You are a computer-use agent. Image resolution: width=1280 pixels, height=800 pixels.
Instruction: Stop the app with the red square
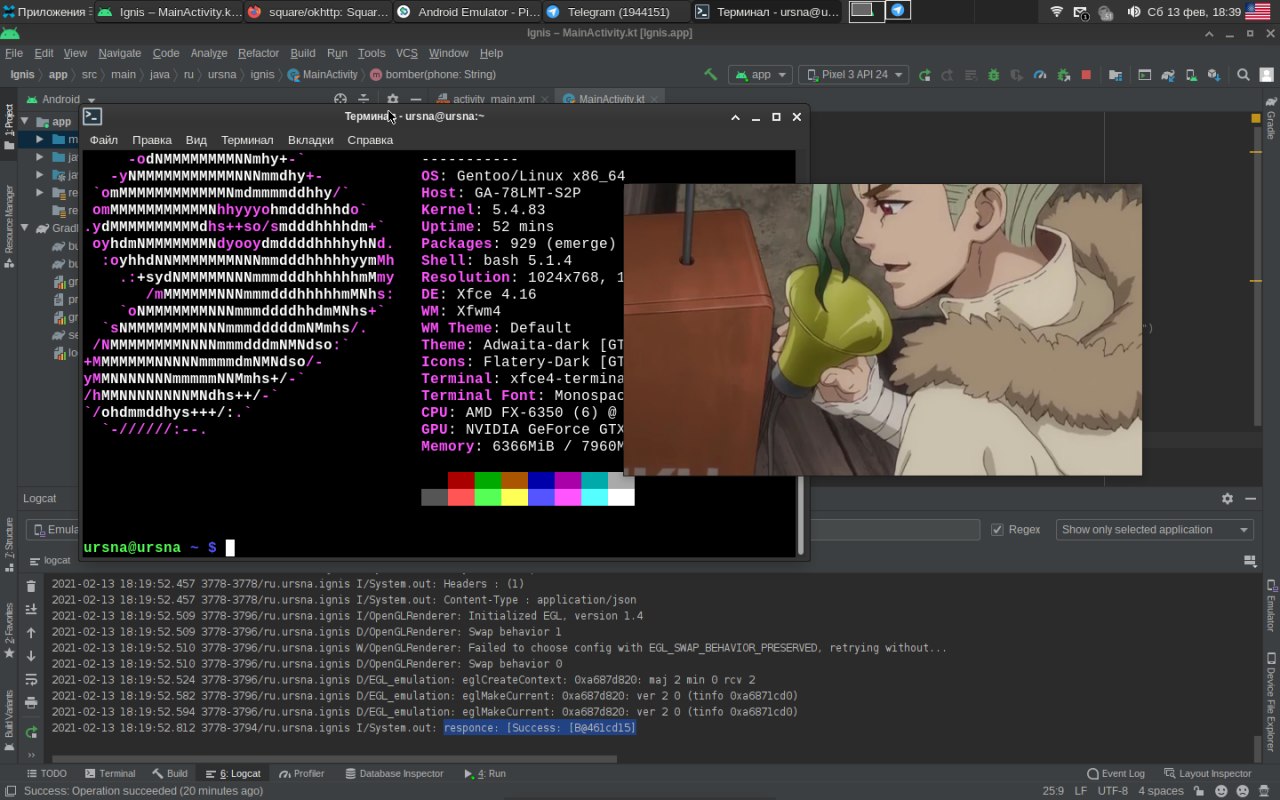[x=1086, y=75]
